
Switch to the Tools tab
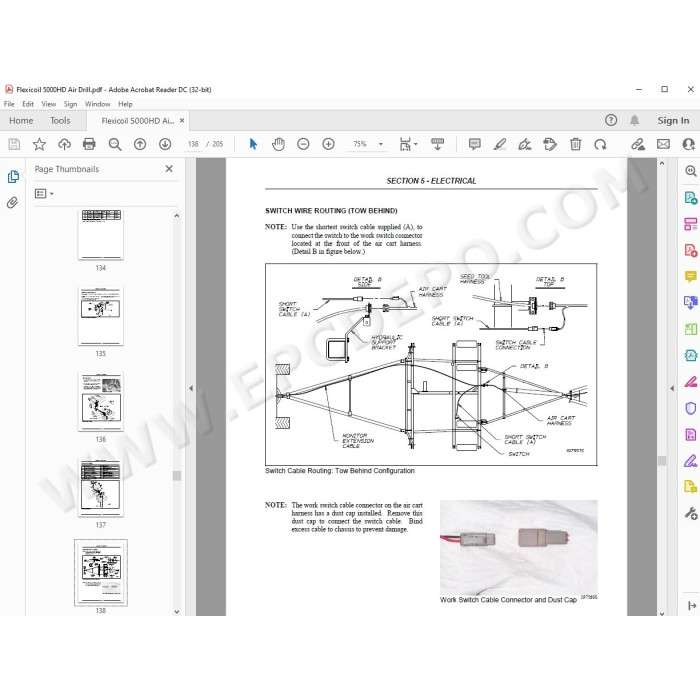[60, 121]
